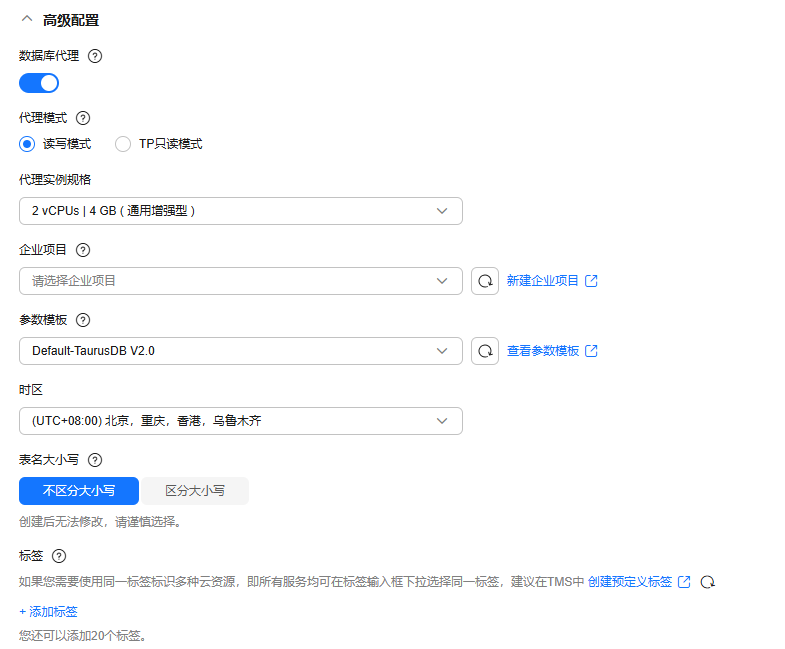Click help icon beside 企业项目

pyautogui.click(x=83, y=250)
